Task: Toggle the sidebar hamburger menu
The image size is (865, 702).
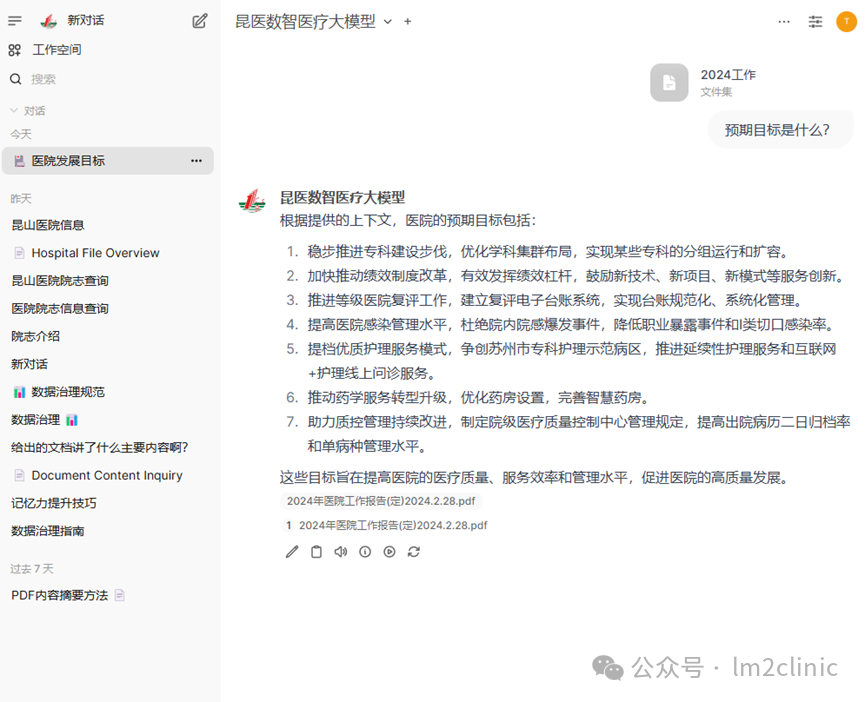Action: [x=15, y=21]
